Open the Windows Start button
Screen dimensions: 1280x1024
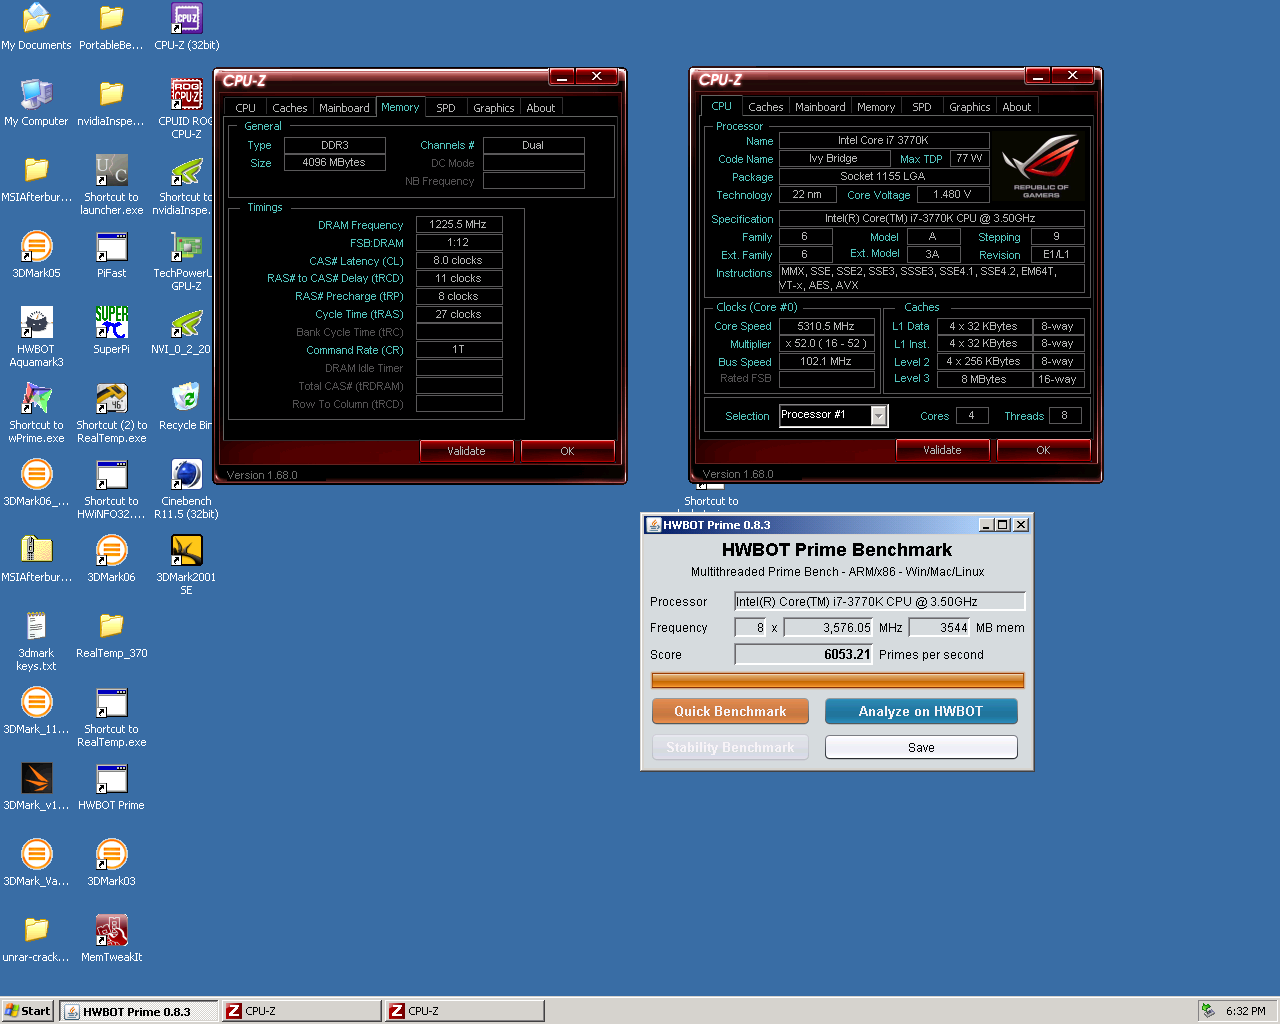click(27, 1011)
